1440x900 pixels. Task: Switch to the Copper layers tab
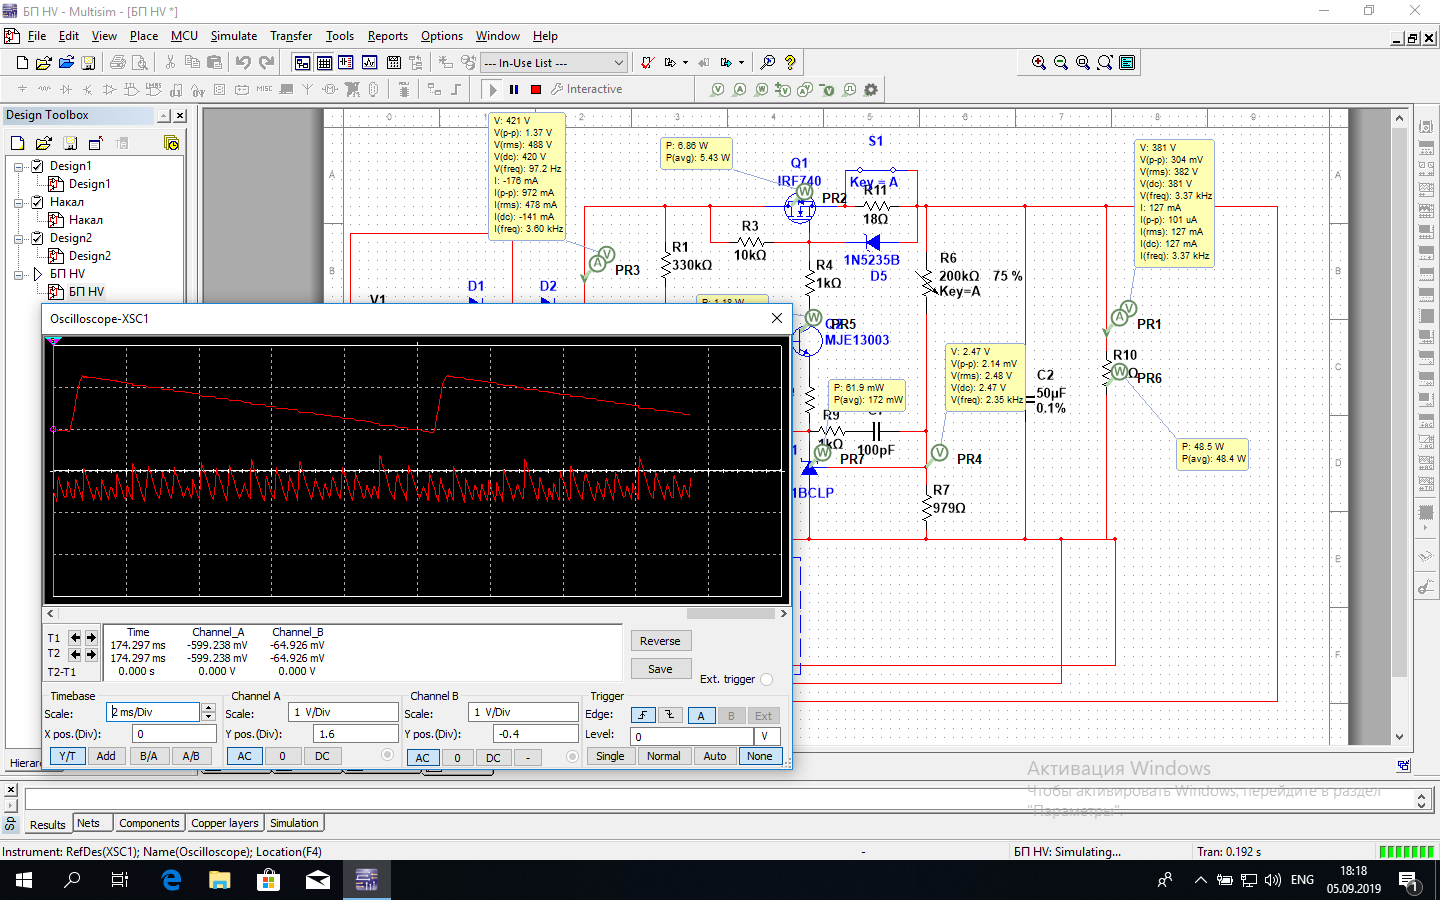coord(224,823)
